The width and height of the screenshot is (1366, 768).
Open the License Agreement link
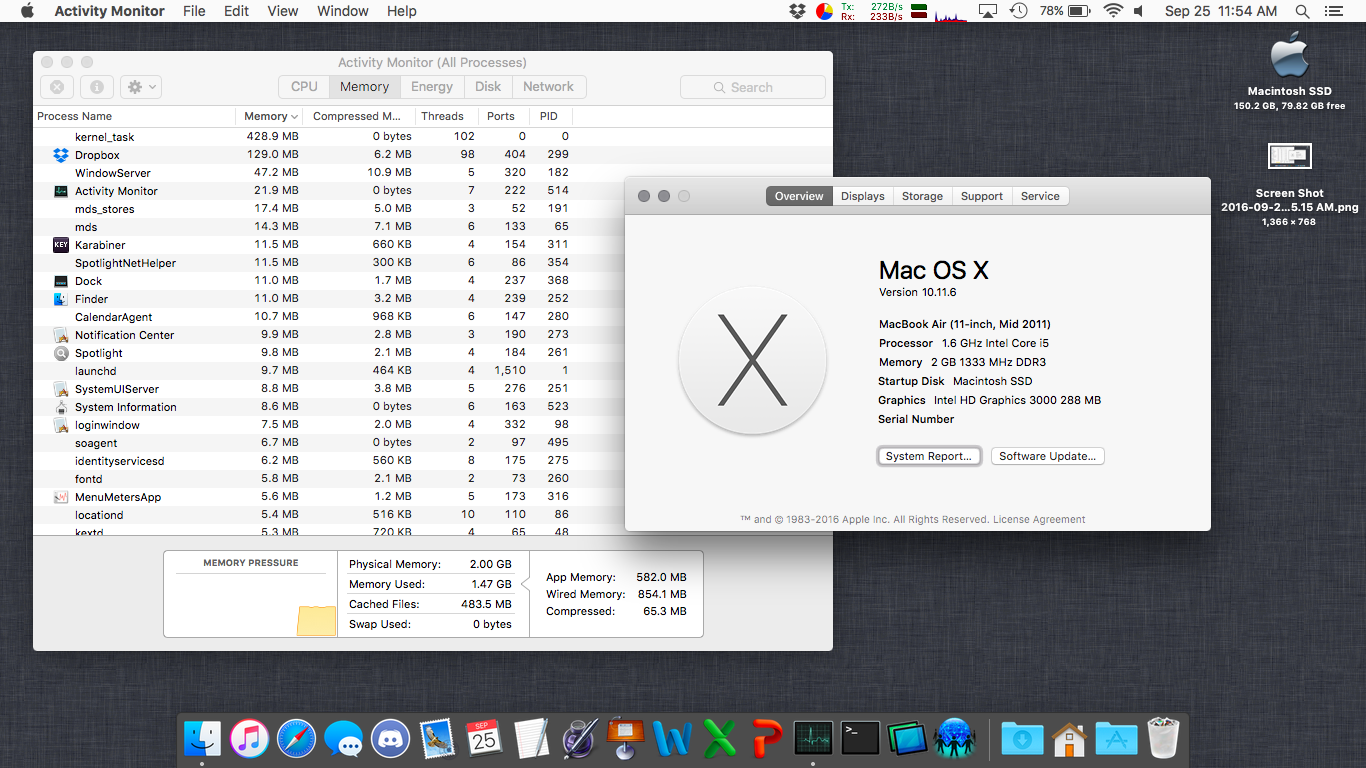(x=1039, y=519)
